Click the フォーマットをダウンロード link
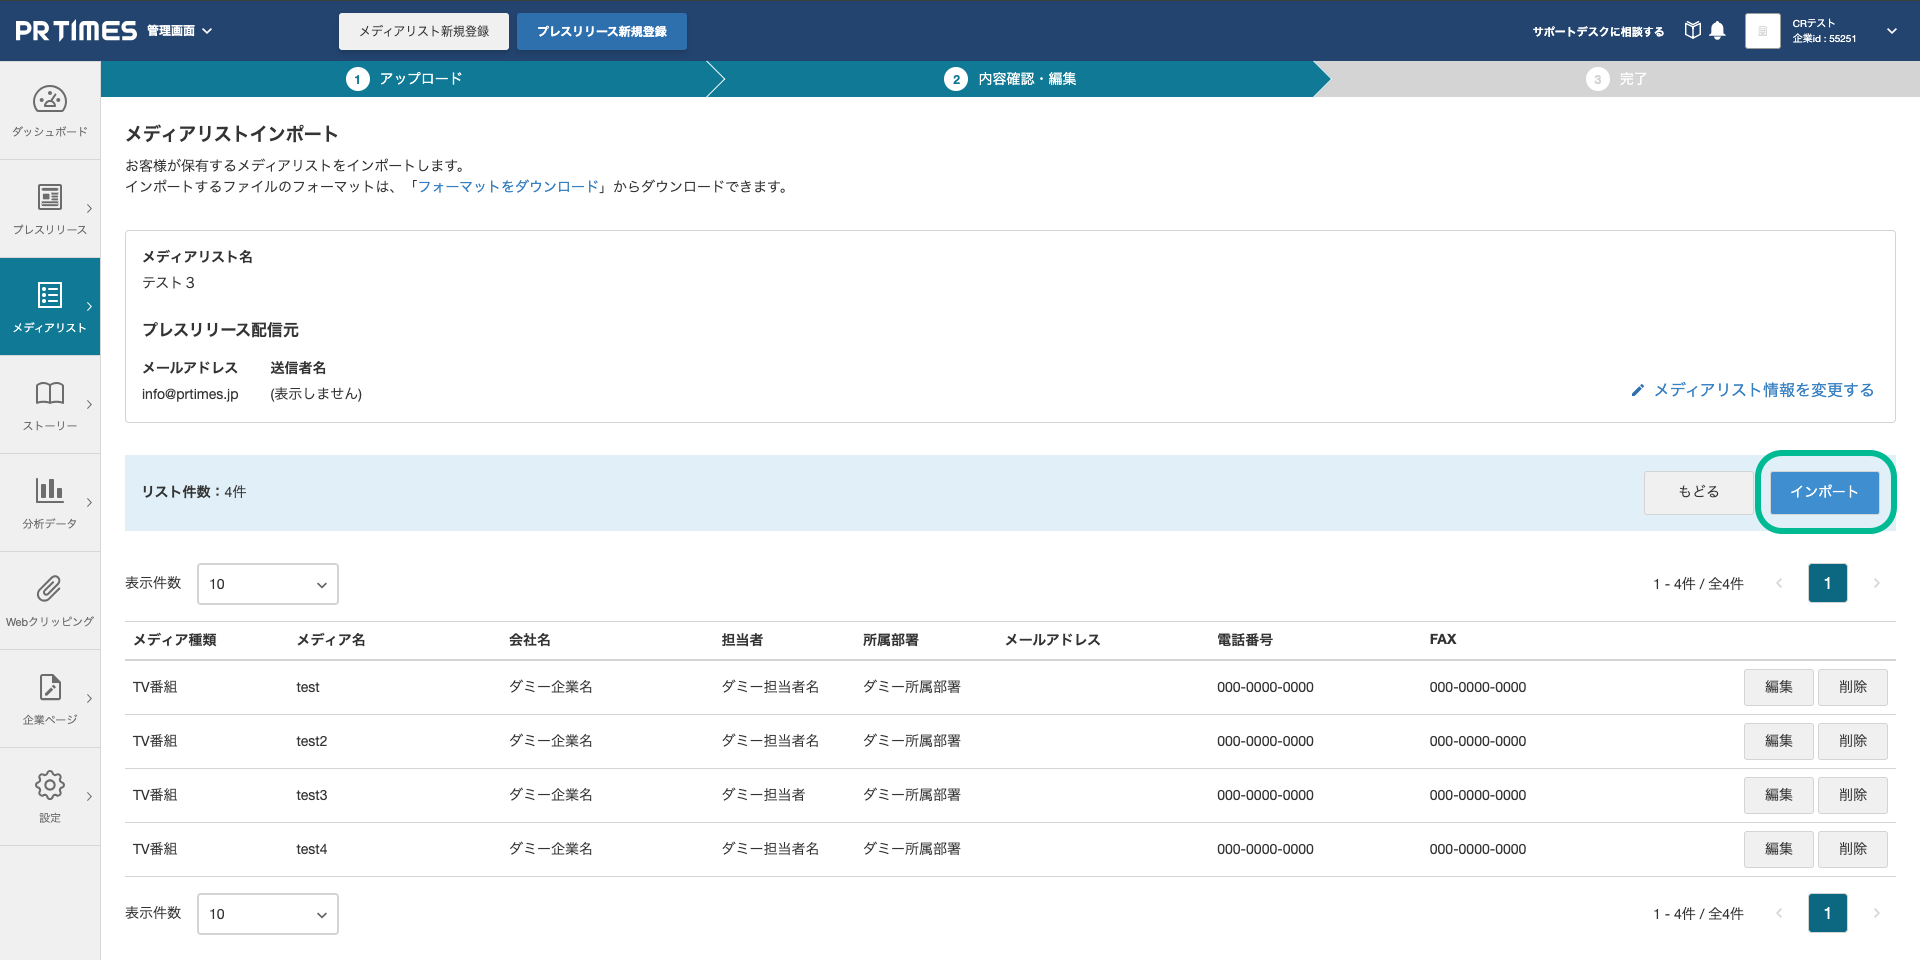 [508, 187]
